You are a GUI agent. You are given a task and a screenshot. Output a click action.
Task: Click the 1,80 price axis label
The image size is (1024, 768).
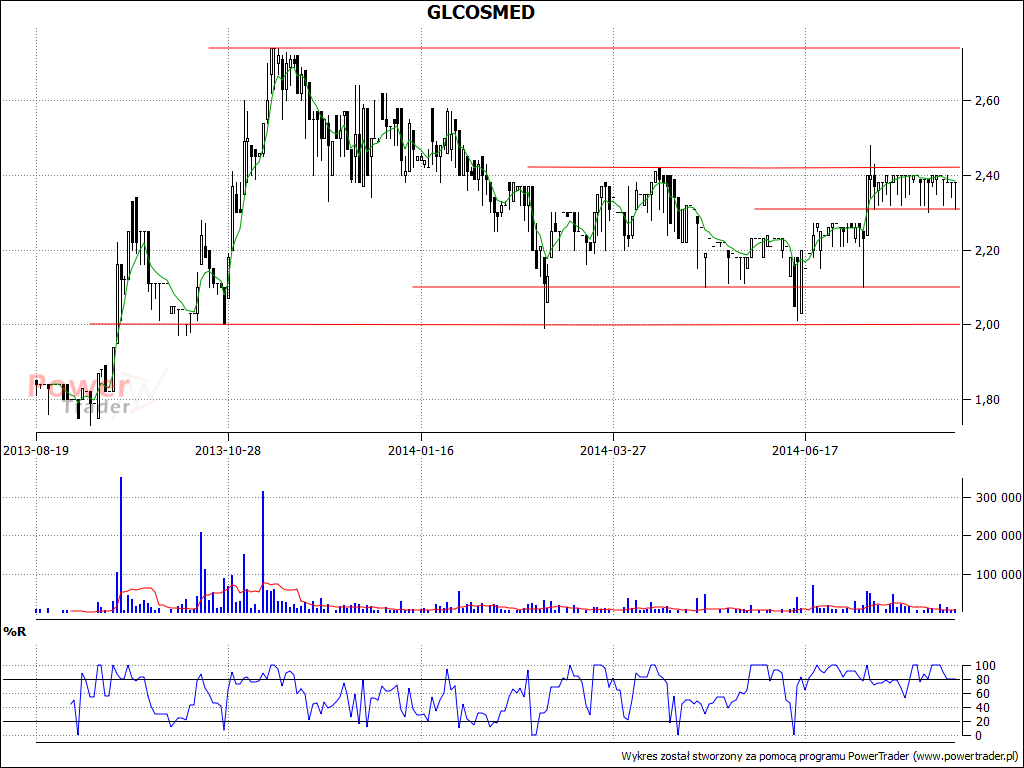coord(987,400)
